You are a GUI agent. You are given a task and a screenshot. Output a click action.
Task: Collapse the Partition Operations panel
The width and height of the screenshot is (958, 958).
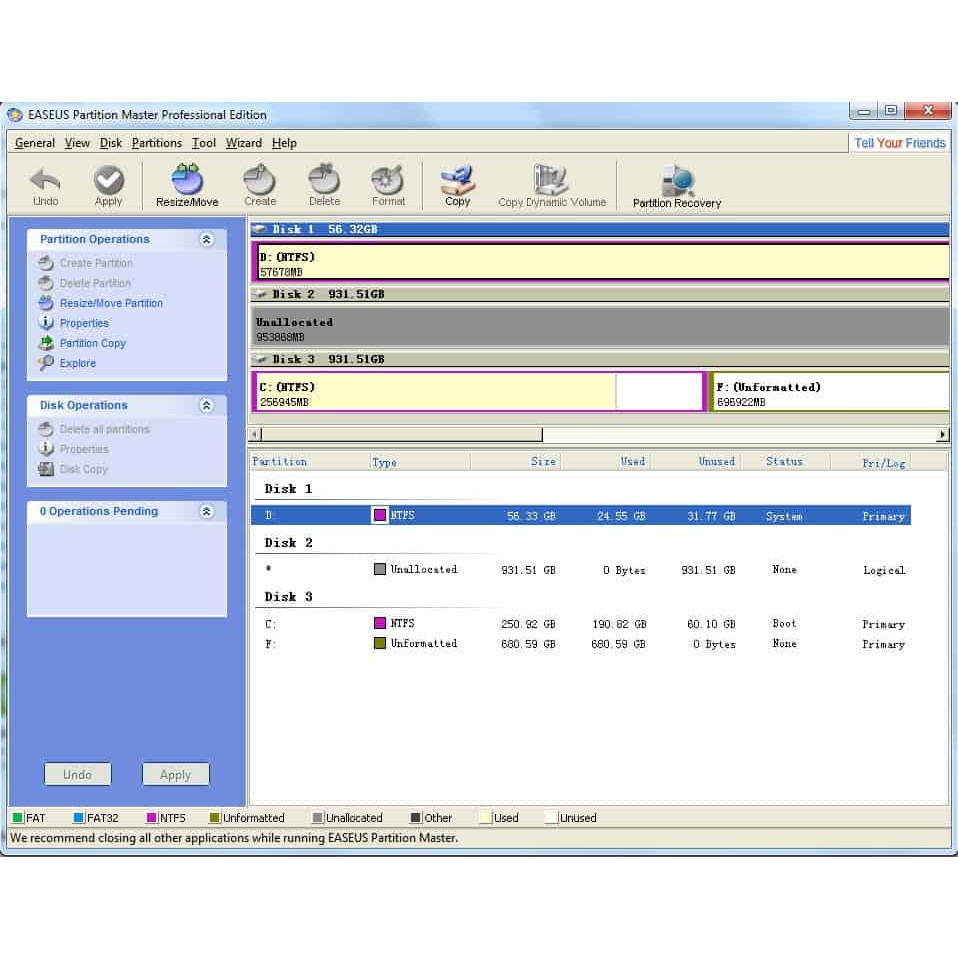click(x=206, y=240)
